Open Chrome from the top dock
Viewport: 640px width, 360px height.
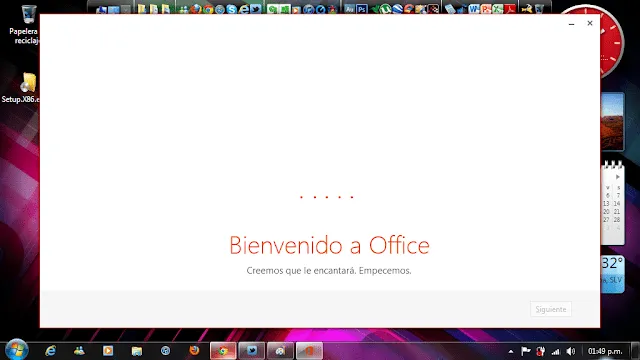(x=208, y=9)
